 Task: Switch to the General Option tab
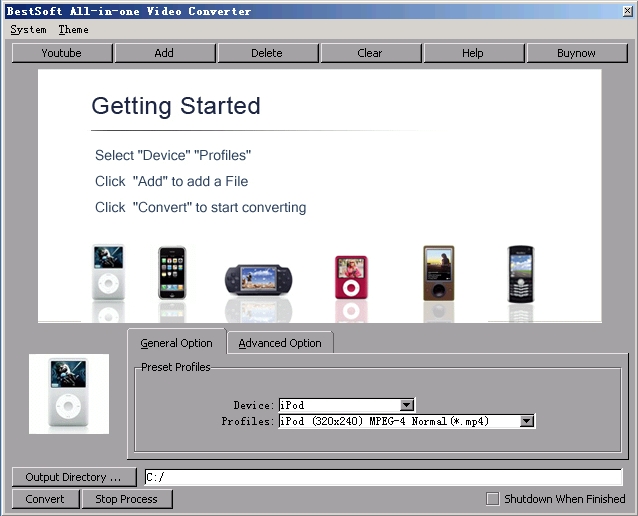pos(176,343)
